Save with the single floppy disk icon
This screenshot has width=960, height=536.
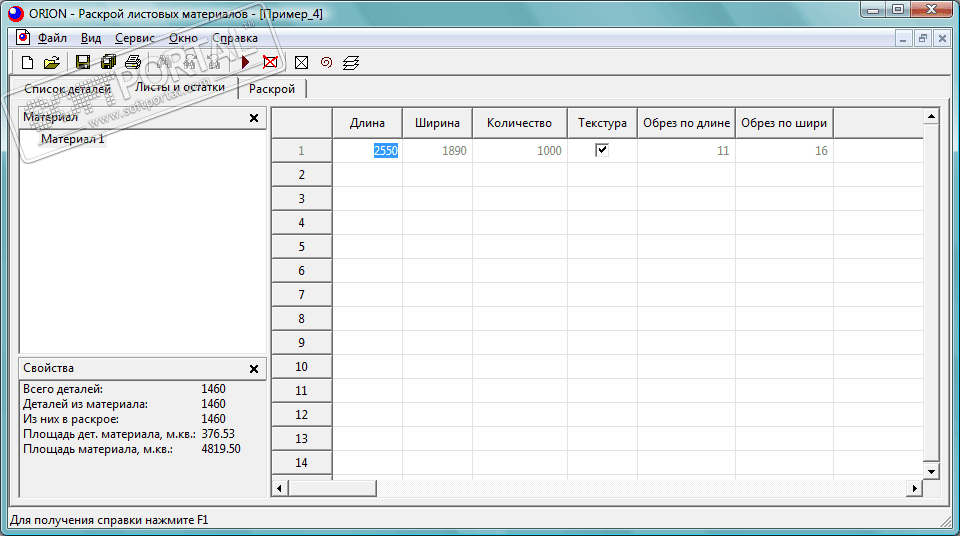(x=83, y=62)
